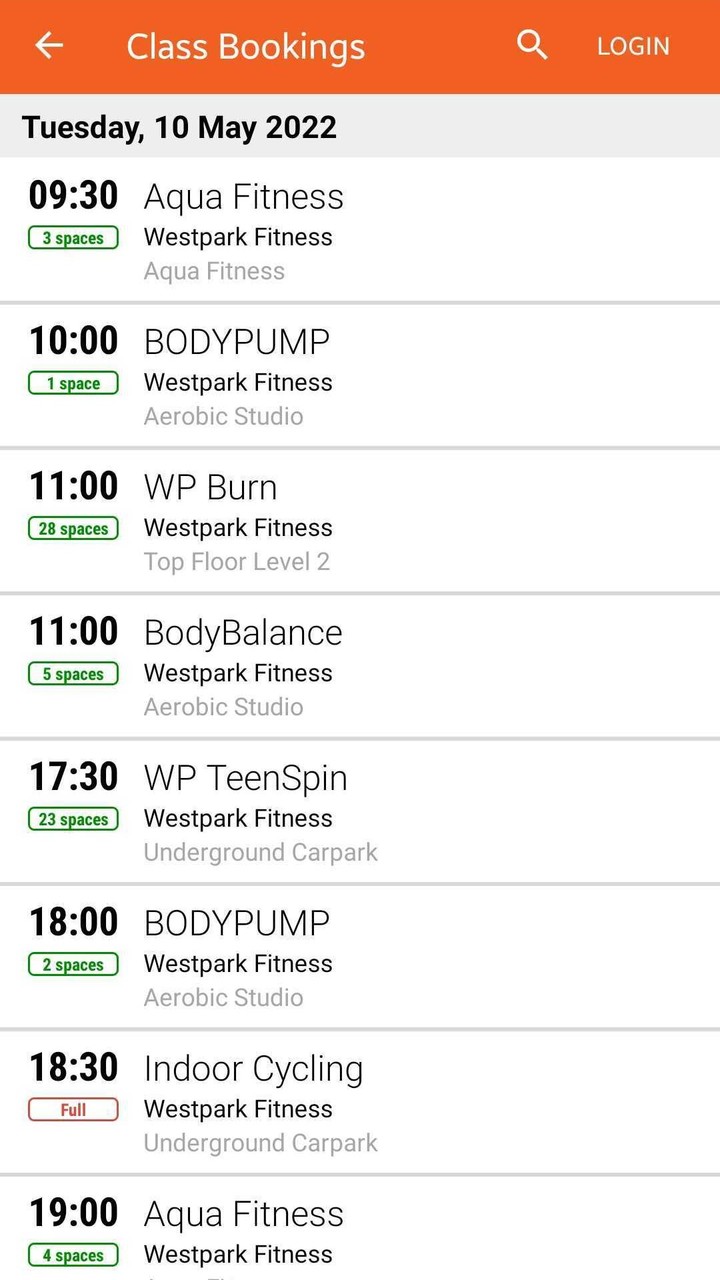Select the 23 spaces badge for WP TeenSpin
The height and width of the screenshot is (1280, 720).
(73, 819)
